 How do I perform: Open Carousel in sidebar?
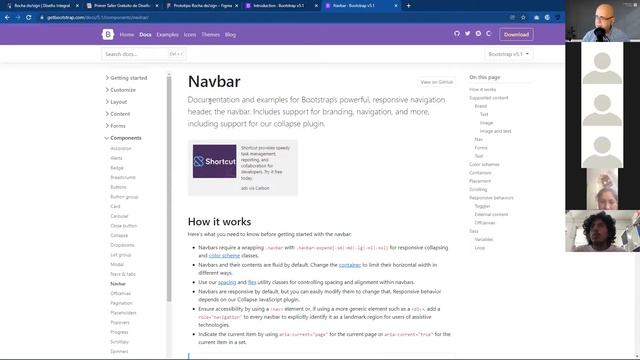pyautogui.click(x=119, y=216)
